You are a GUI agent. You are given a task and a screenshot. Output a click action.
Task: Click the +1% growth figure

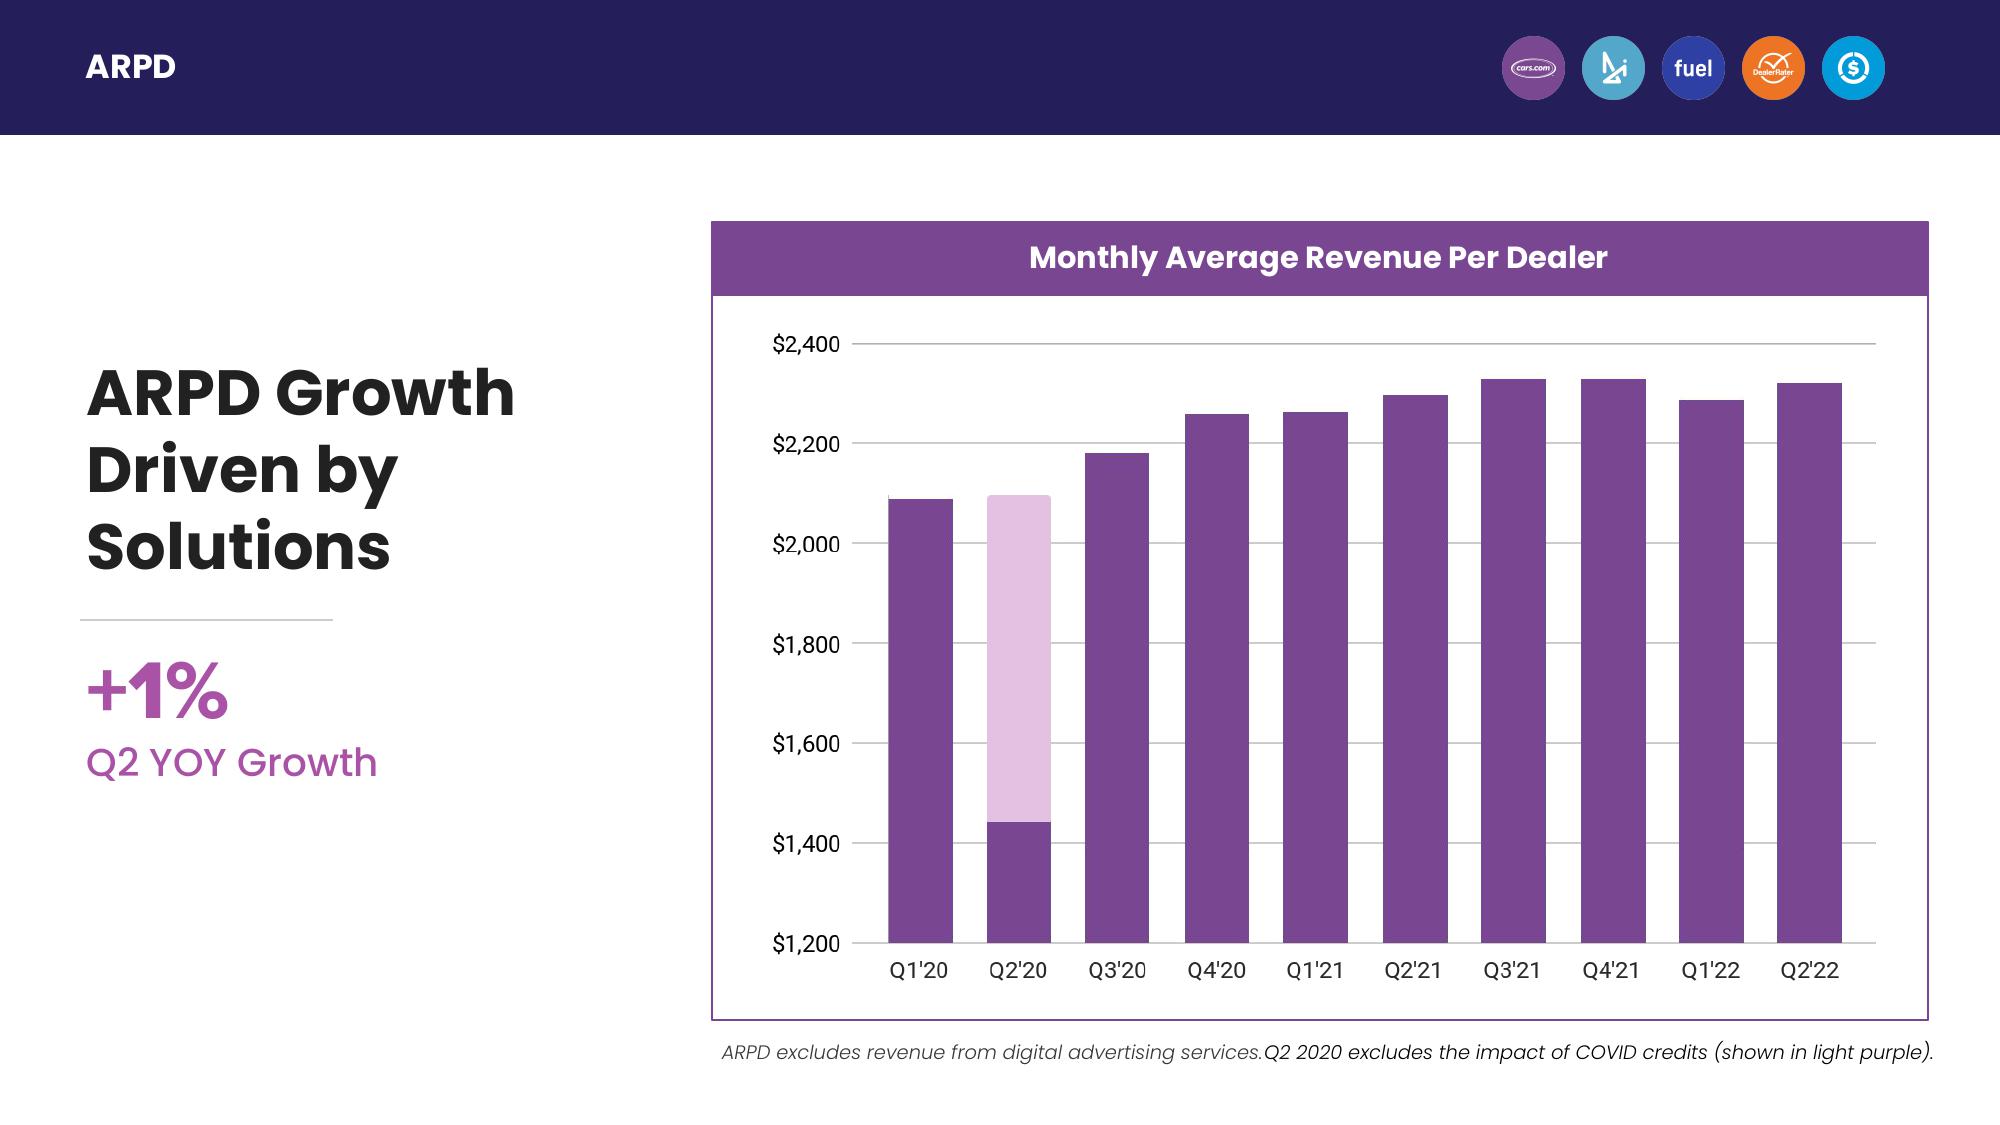157,690
